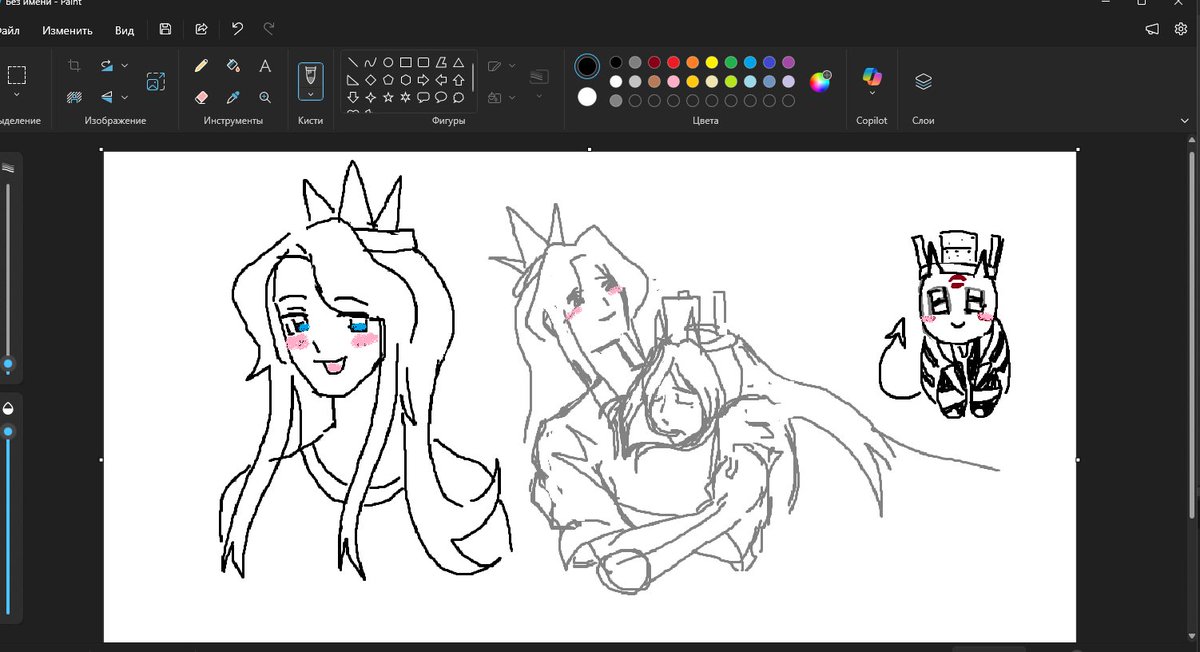Image resolution: width=1200 pixels, height=652 pixels.
Task: Open the Edit colors rainbow wheel
Action: coord(820,82)
